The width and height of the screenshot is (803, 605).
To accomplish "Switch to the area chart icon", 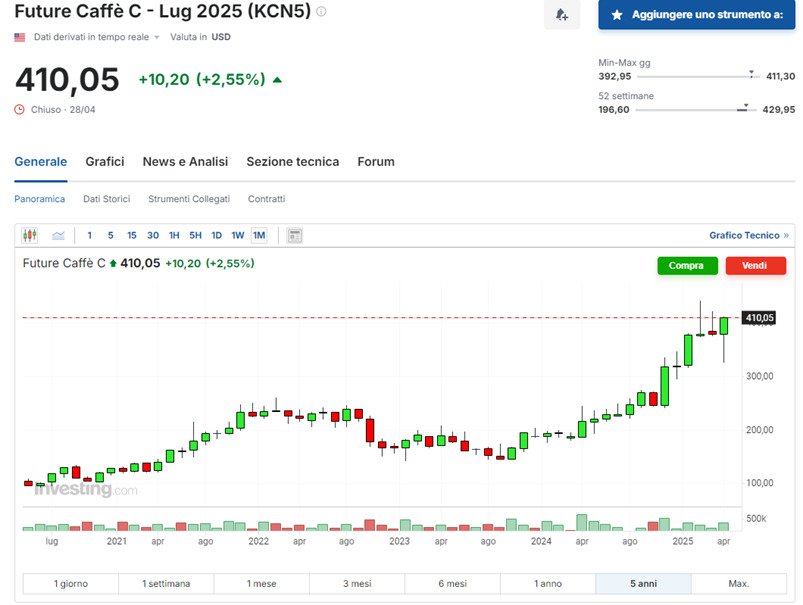I will tap(58, 236).
